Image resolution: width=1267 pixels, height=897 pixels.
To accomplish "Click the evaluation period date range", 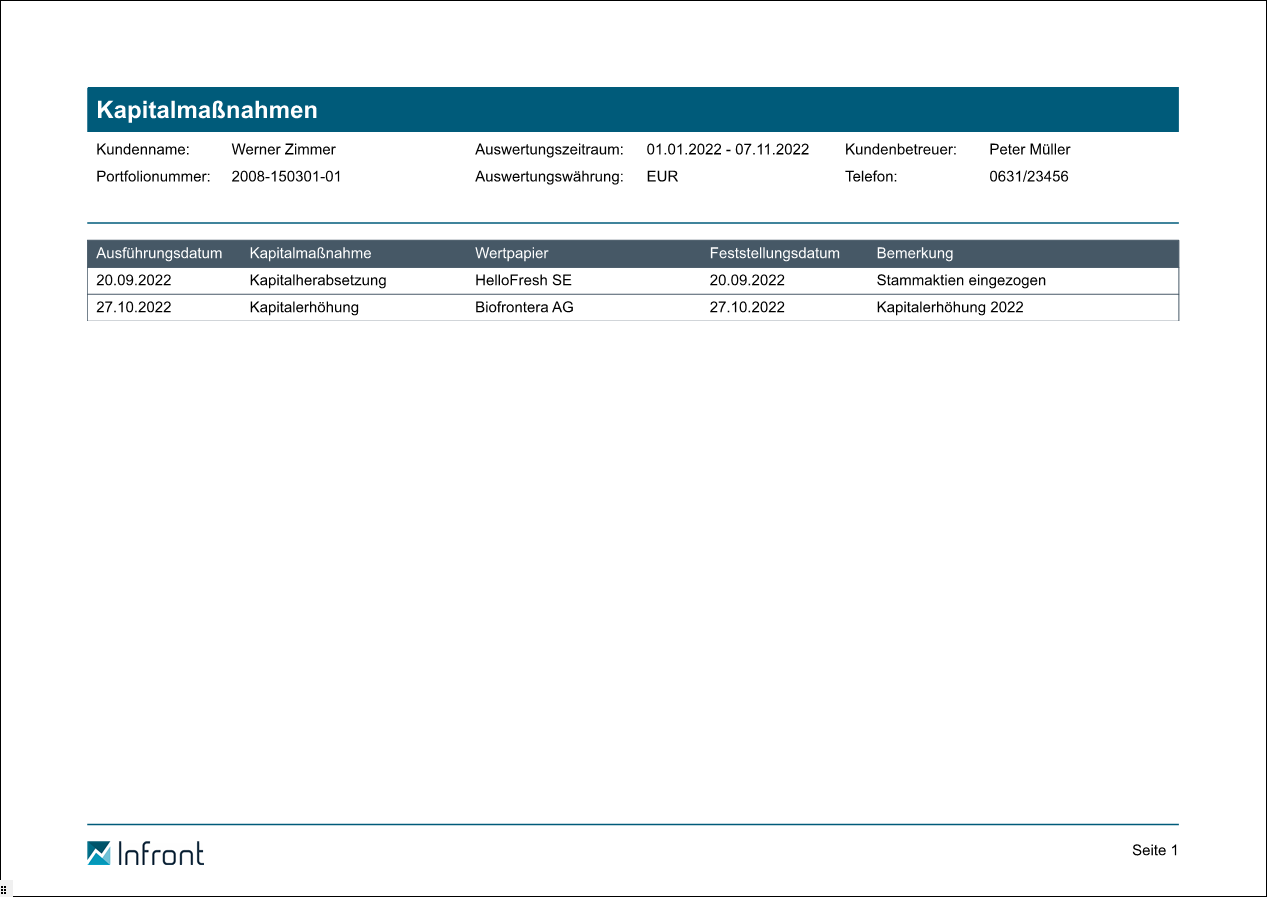I will tap(727, 149).
